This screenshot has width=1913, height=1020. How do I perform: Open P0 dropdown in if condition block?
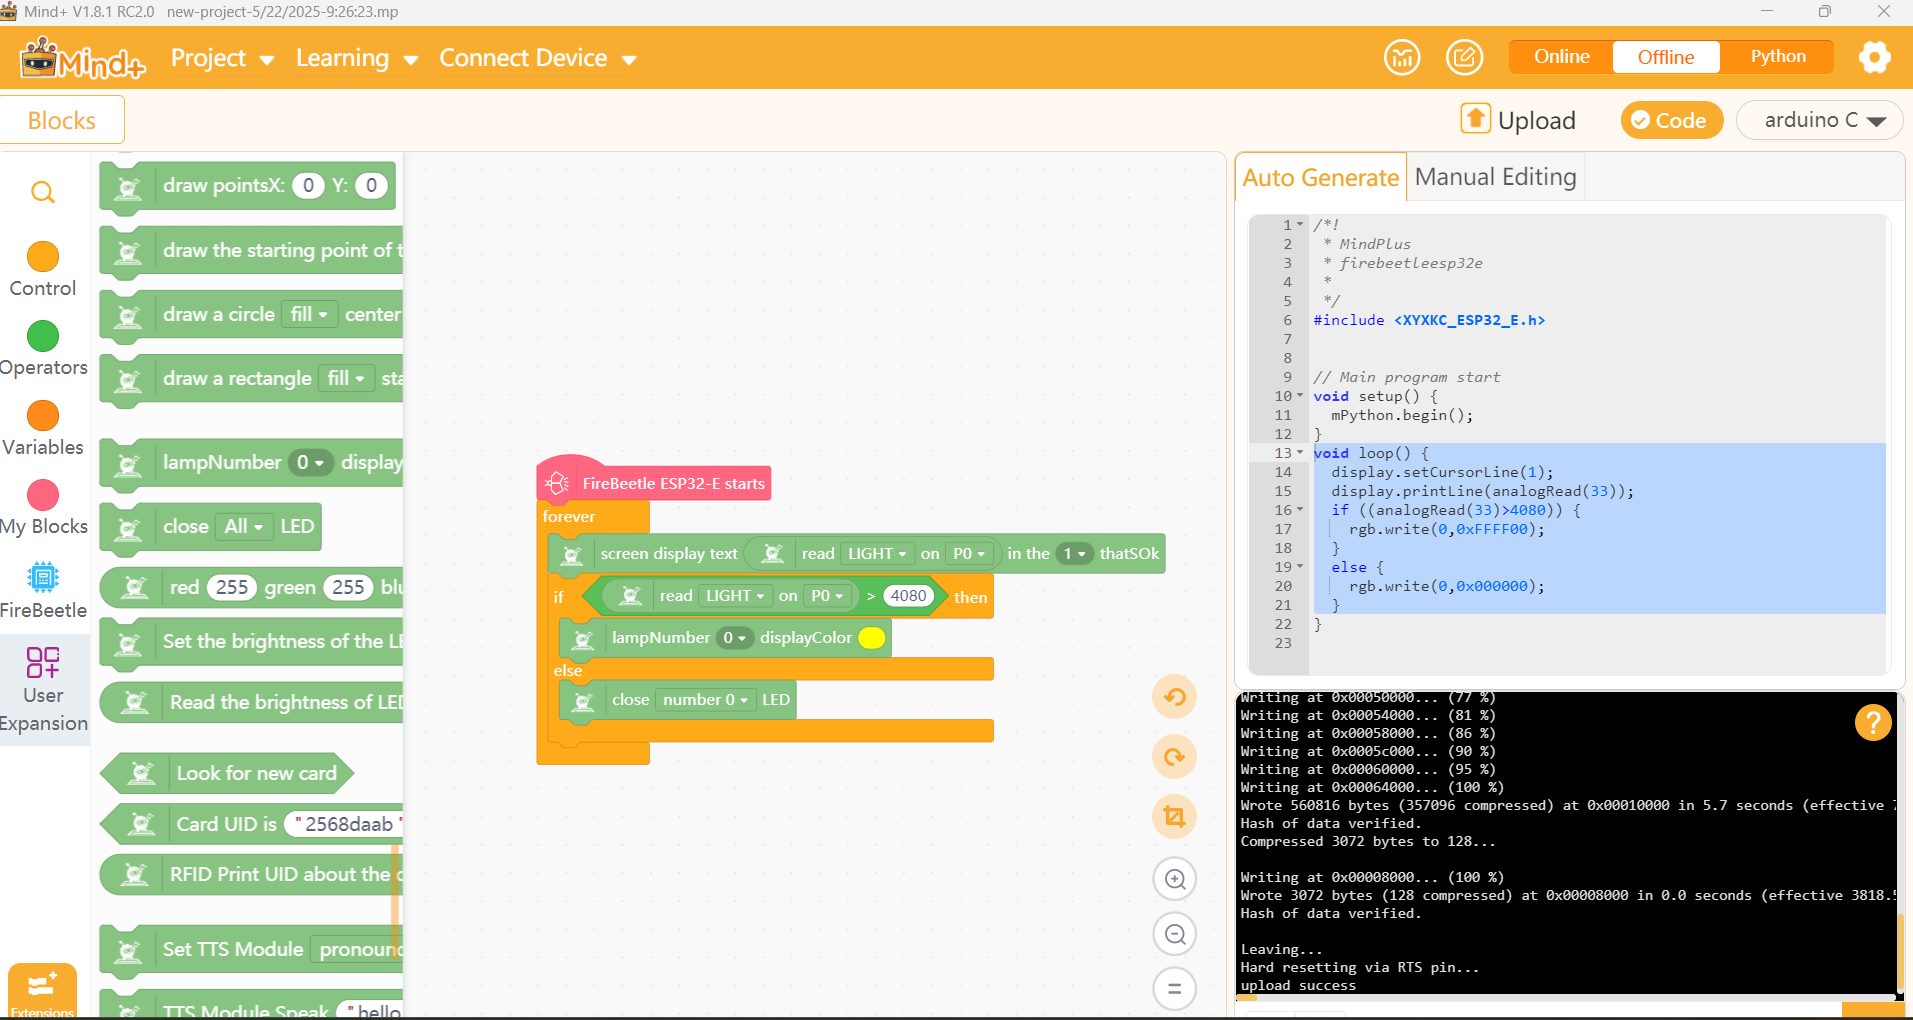(827, 596)
